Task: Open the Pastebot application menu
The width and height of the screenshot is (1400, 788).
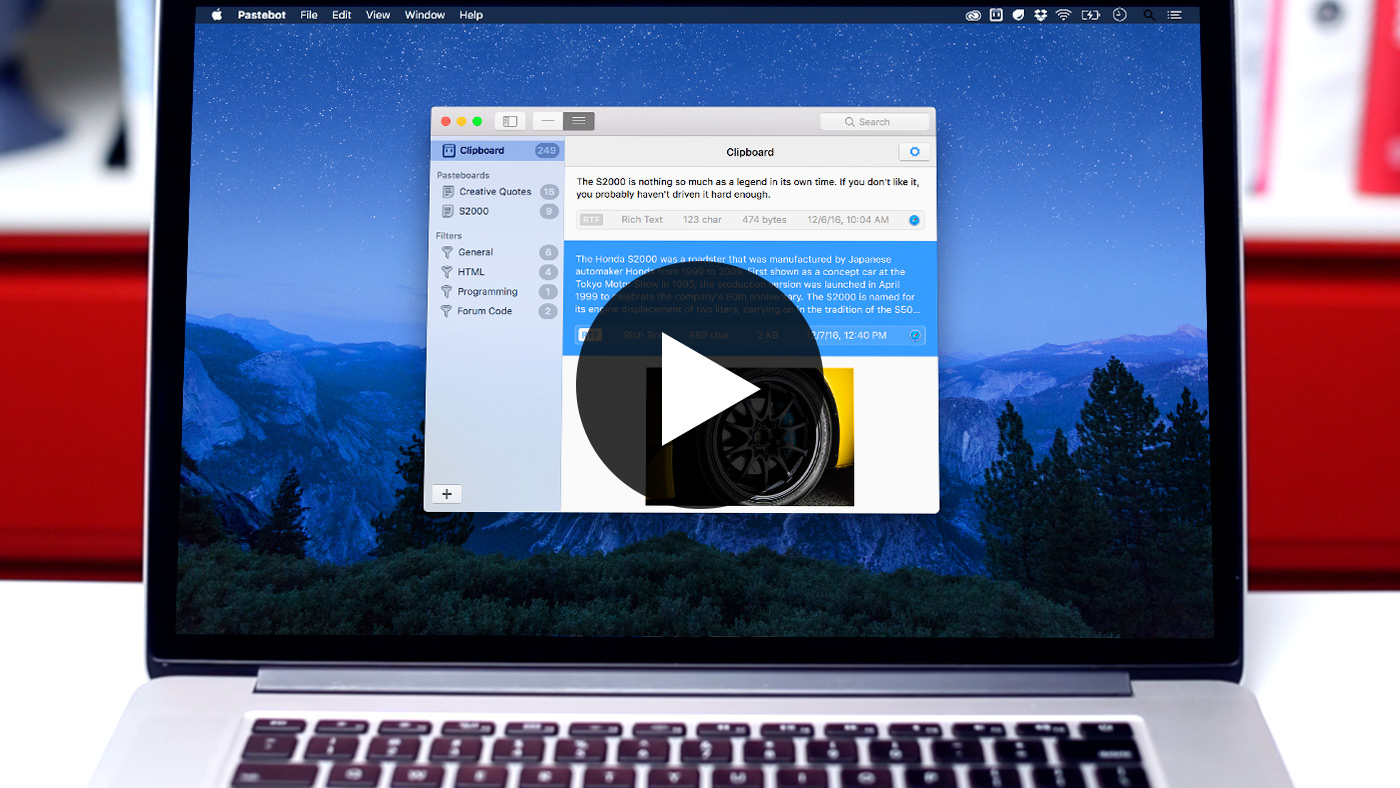Action: (x=260, y=15)
